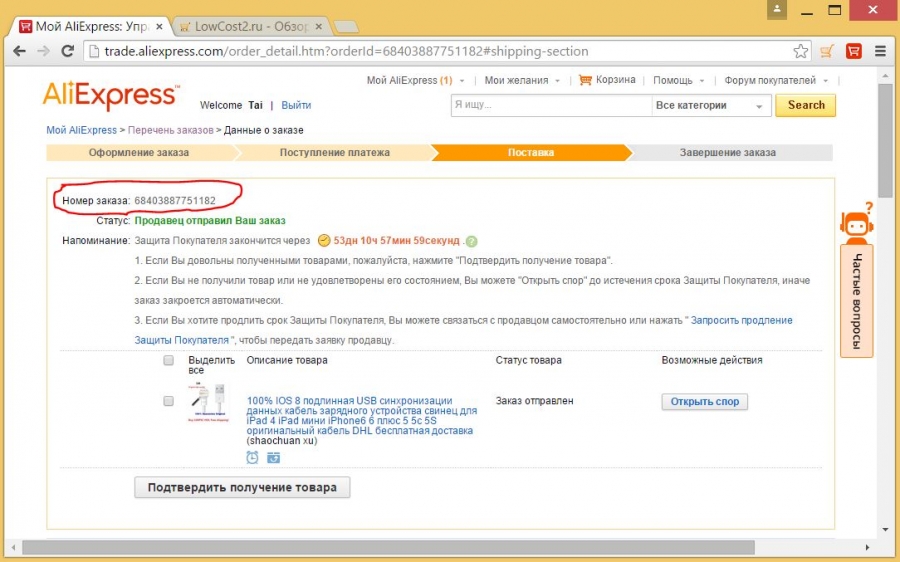Viewport: 900px width, 562px height.
Task: Expand the Мой AliExpress dropdown menu
Action: pos(462,81)
